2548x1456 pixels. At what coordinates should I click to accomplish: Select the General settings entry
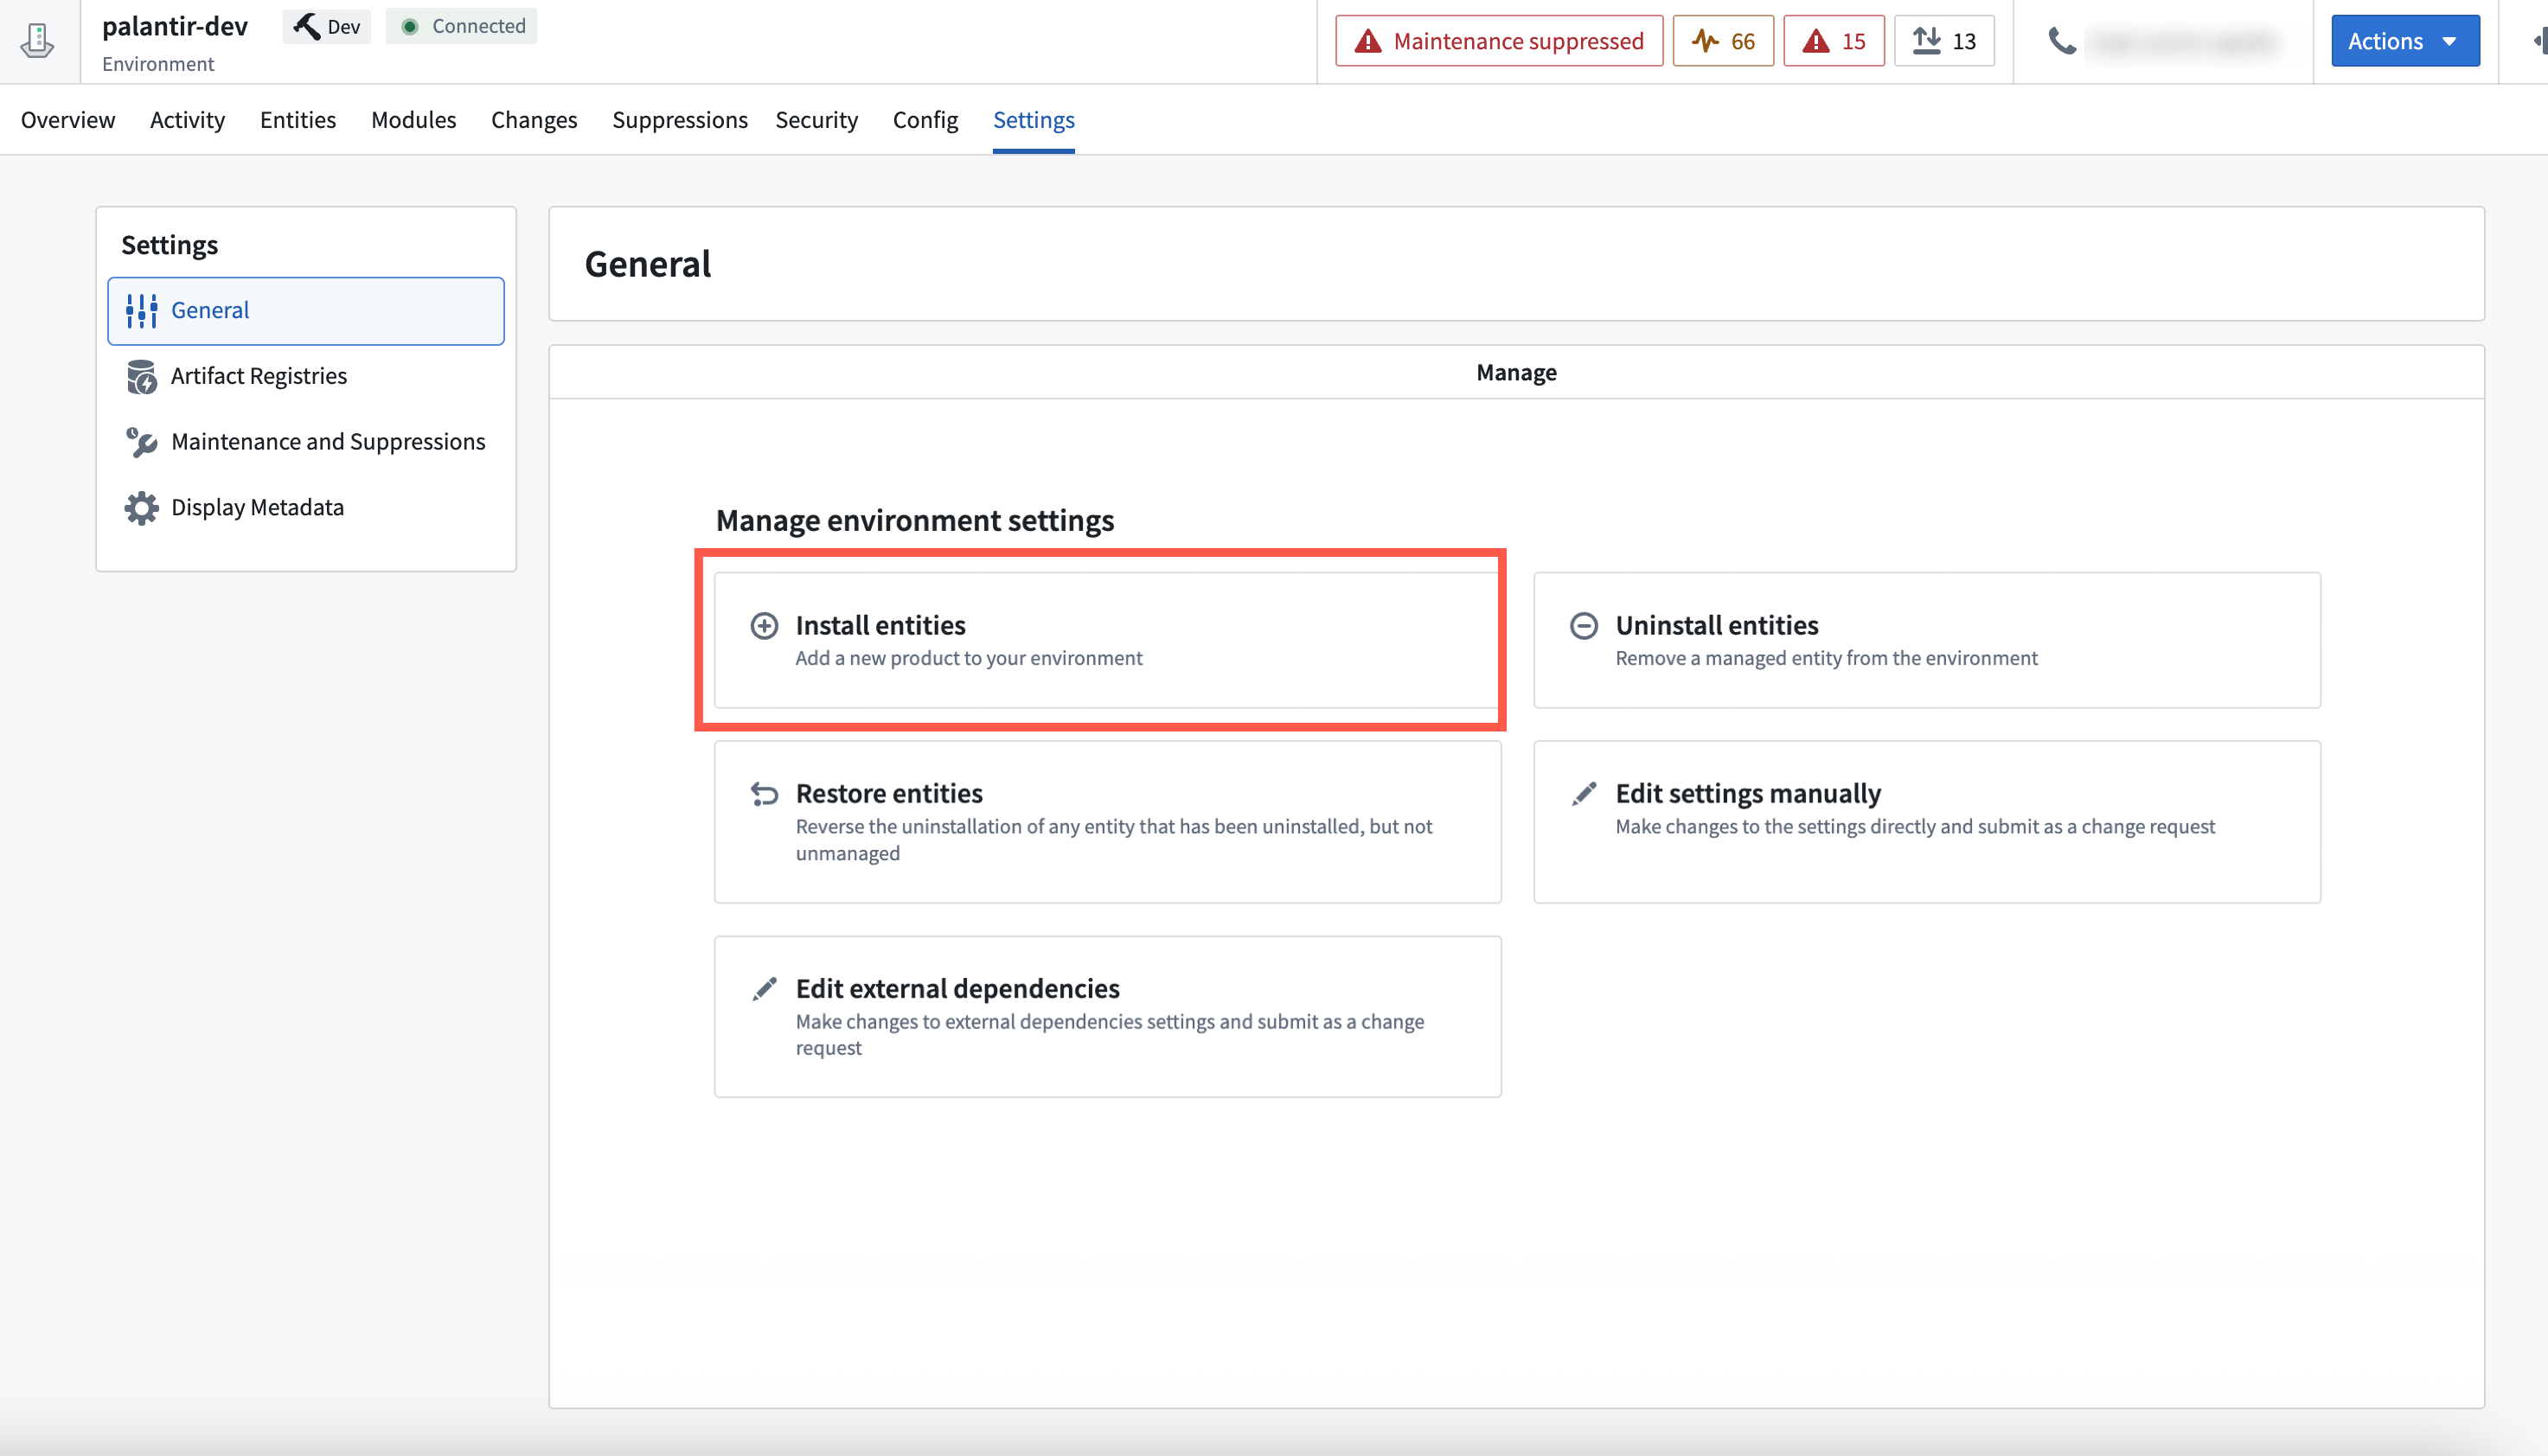pyautogui.click(x=209, y=310)
